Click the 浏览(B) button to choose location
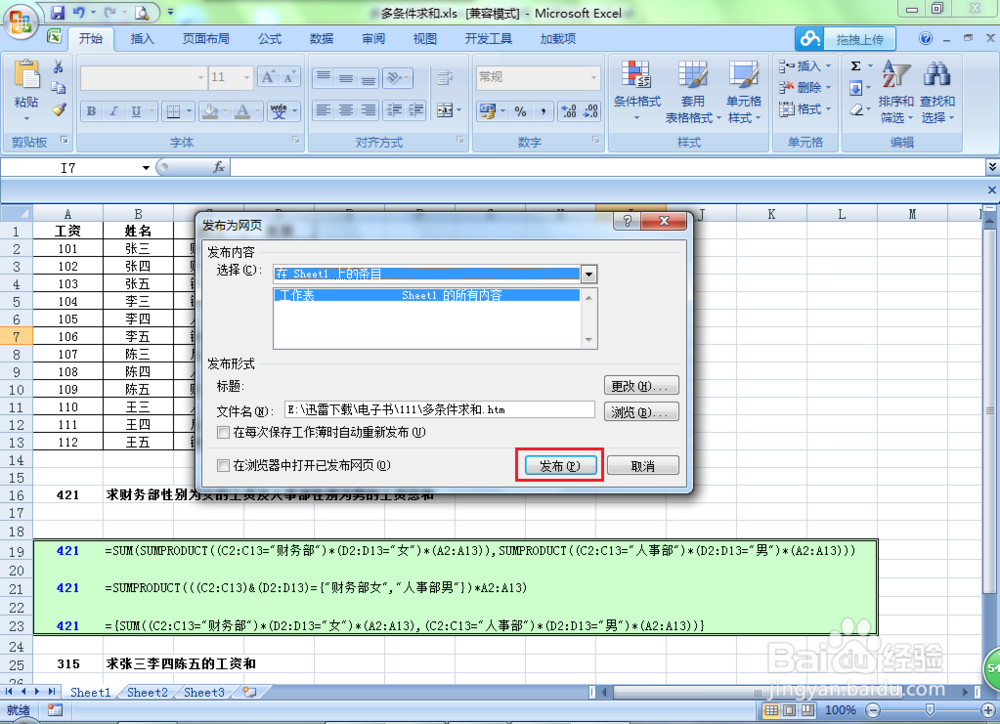 641,410
